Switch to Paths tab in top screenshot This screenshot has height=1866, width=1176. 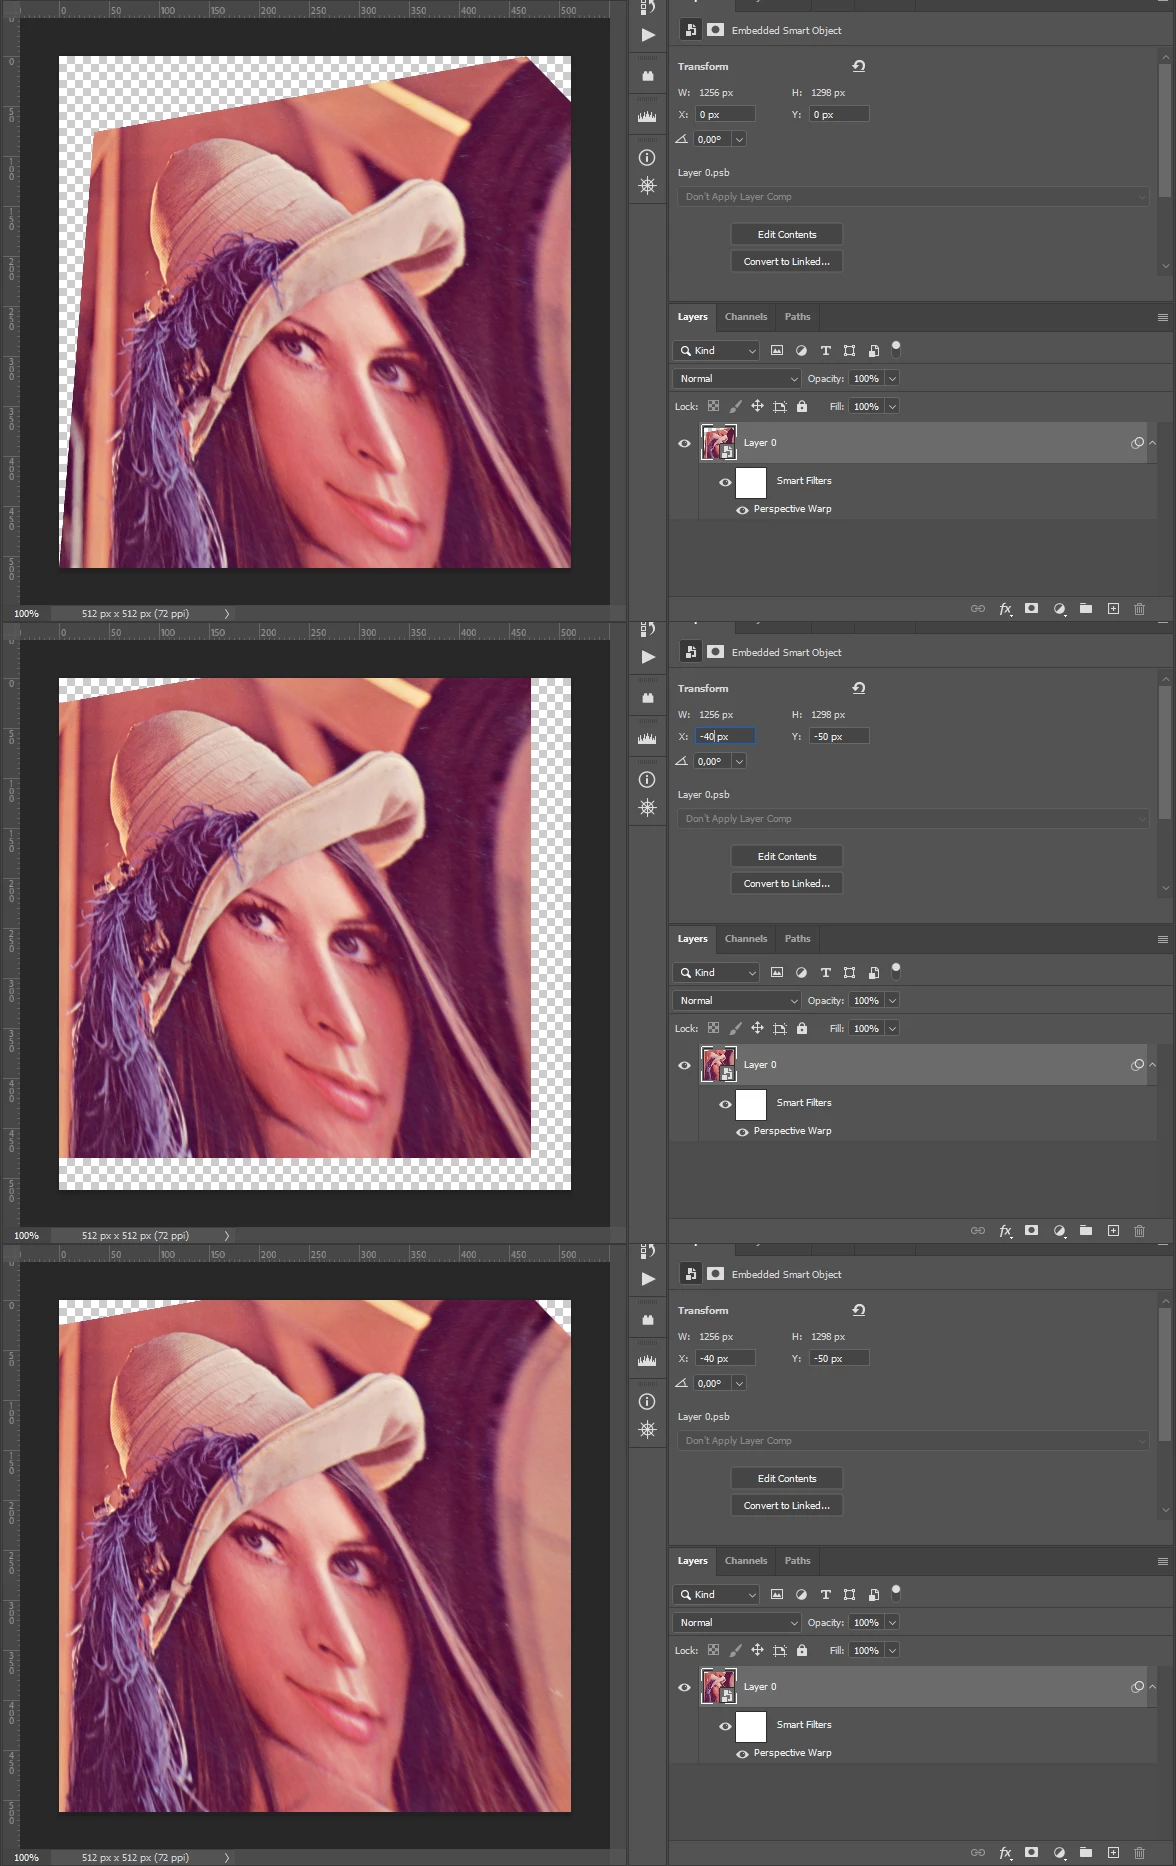[798, 317]
